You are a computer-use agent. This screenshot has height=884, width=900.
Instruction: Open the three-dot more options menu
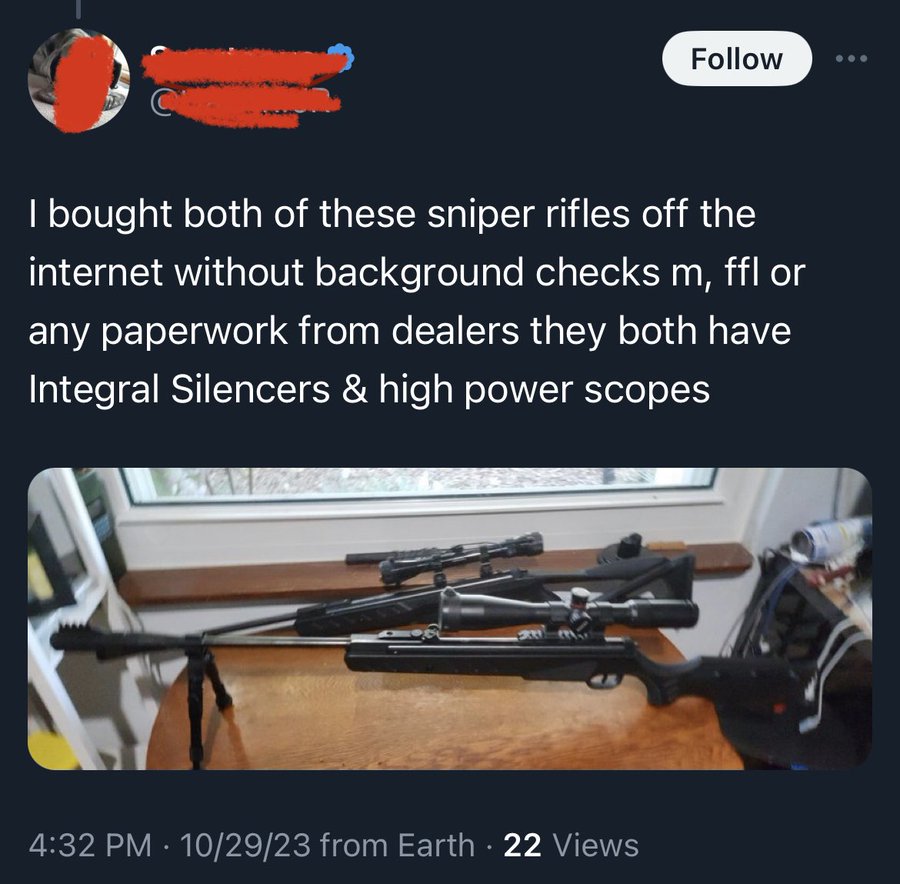[851, 59]
